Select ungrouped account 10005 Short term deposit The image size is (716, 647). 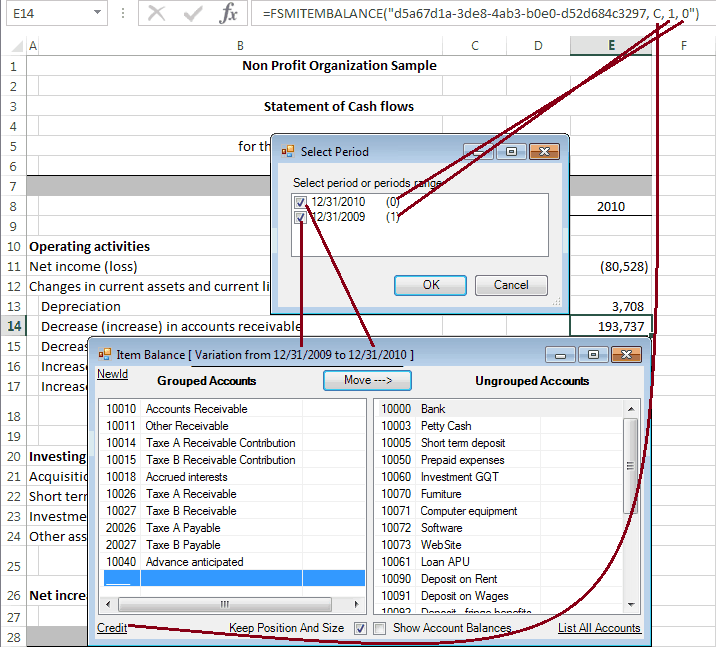point(500,443)
